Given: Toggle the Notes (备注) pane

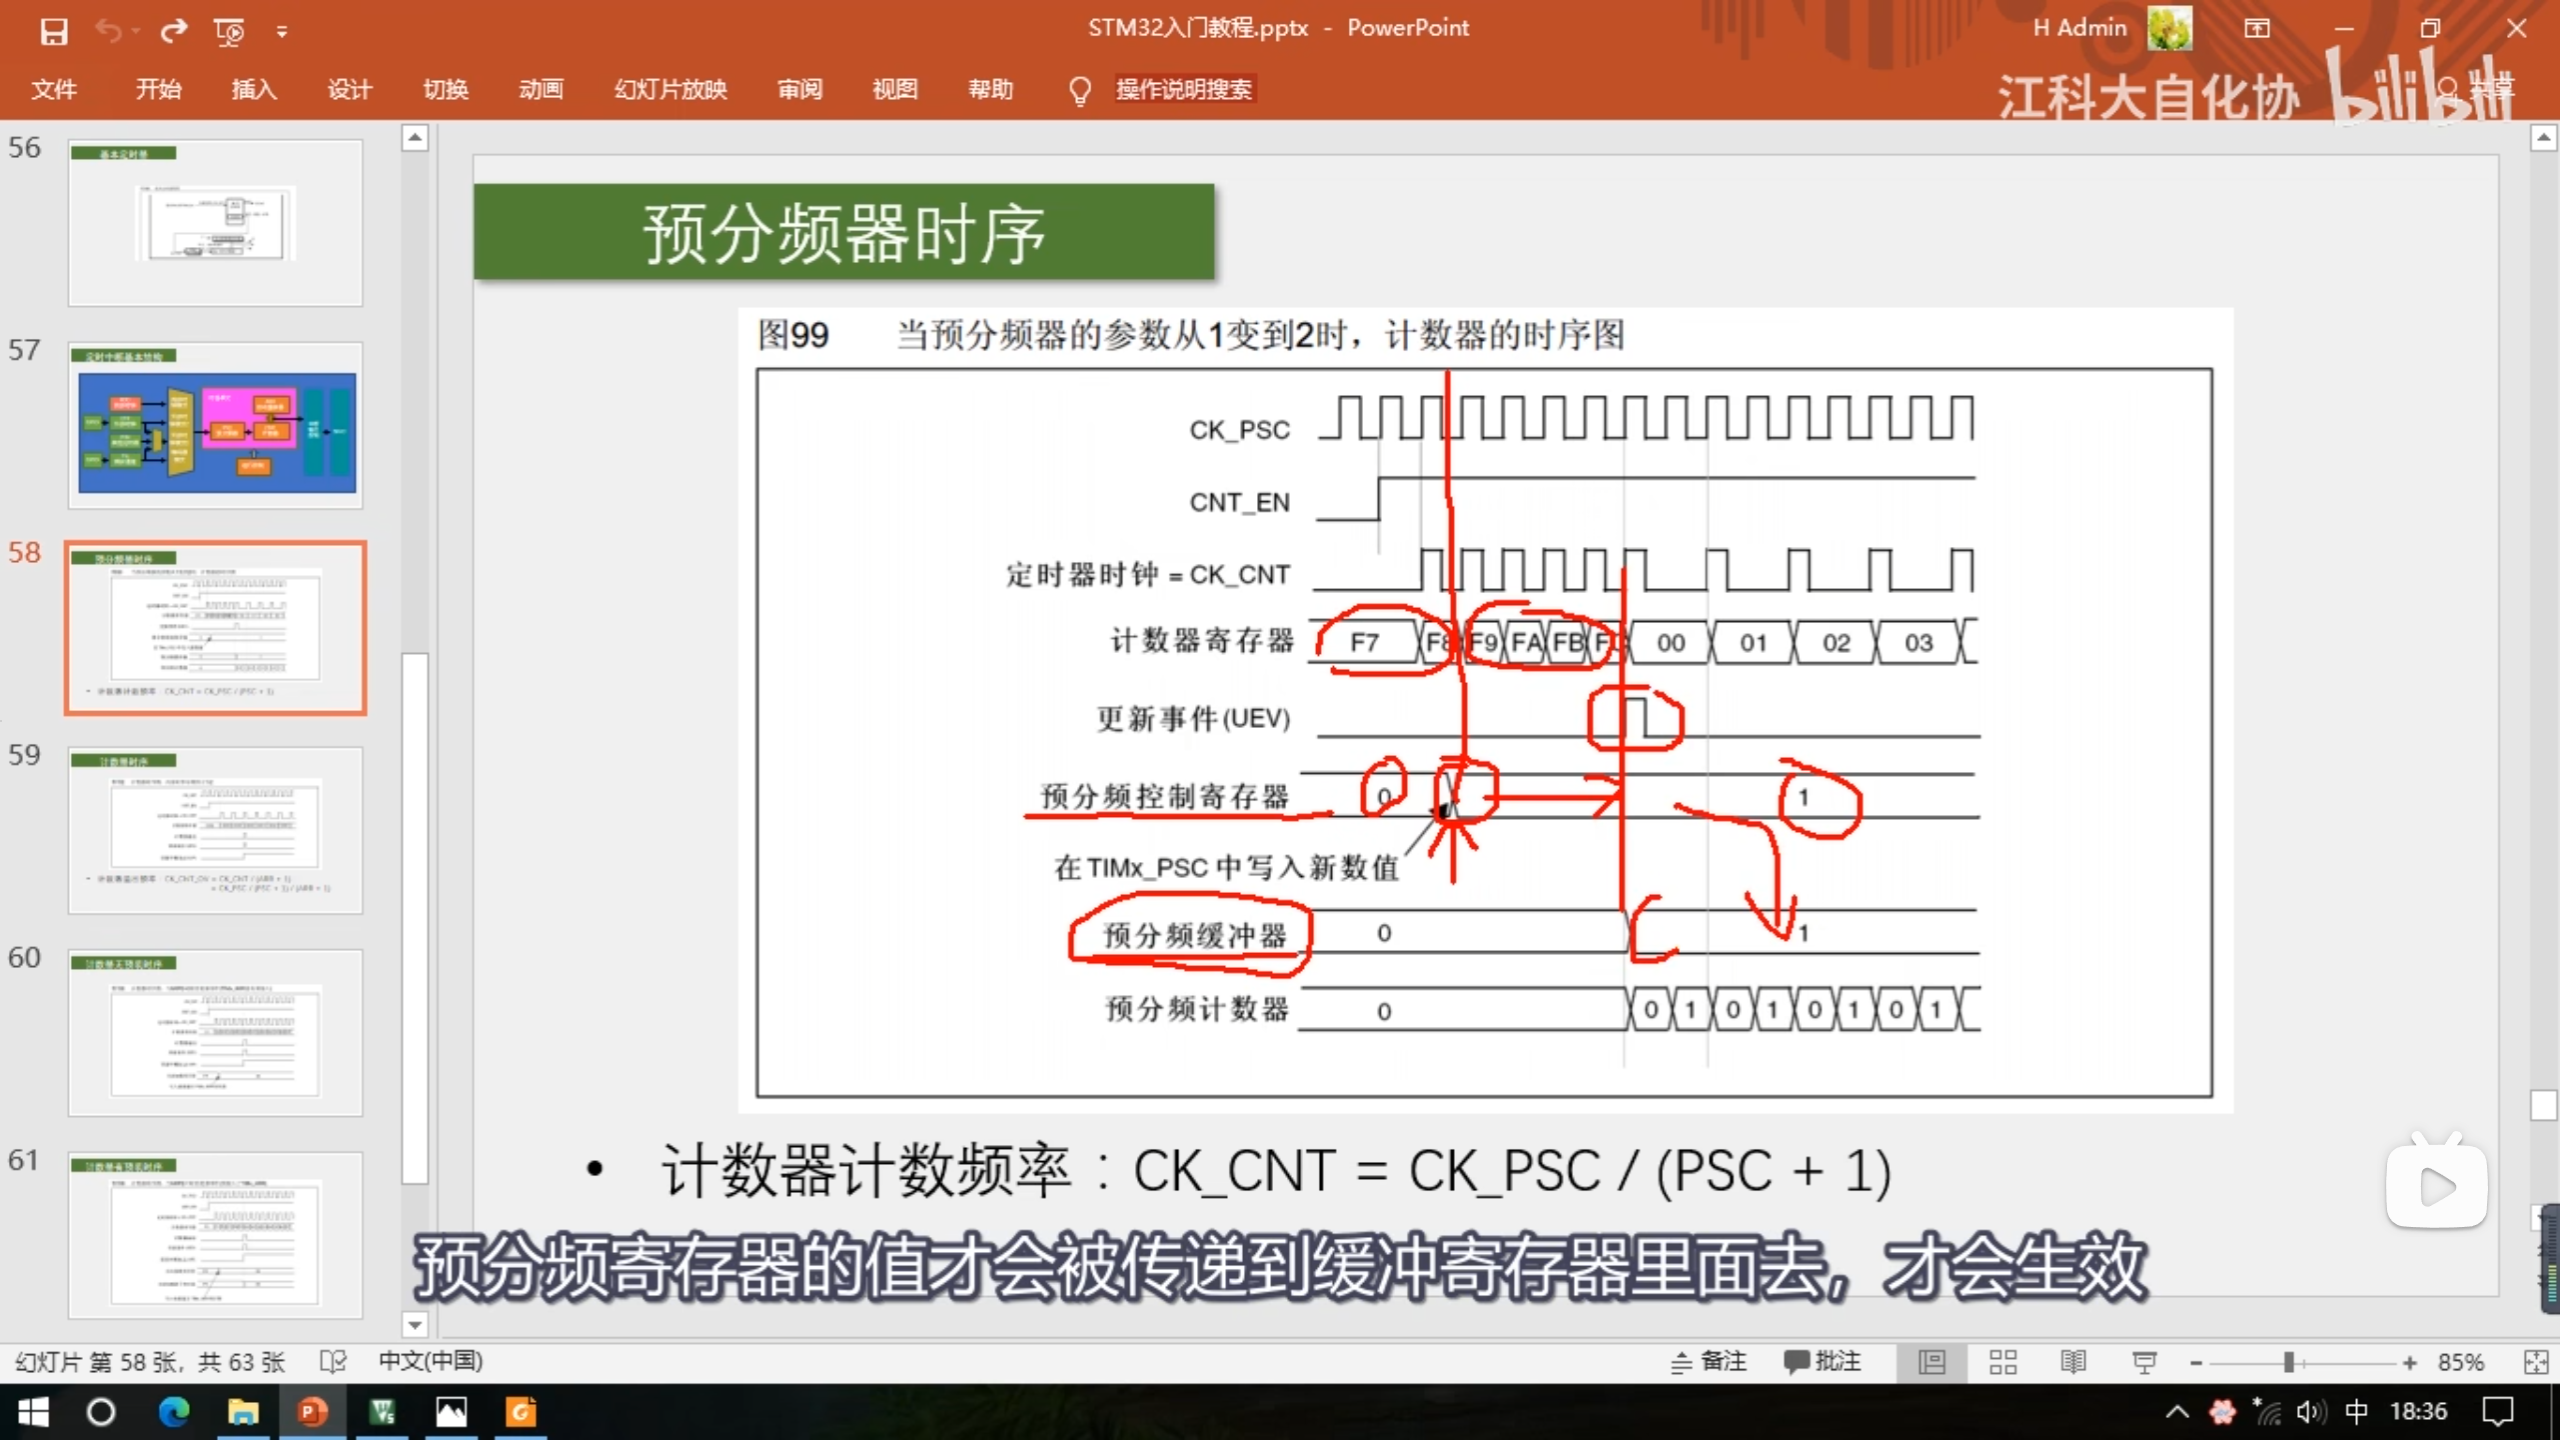Looking at the screenshot, I should (x=1709, y=1362).
